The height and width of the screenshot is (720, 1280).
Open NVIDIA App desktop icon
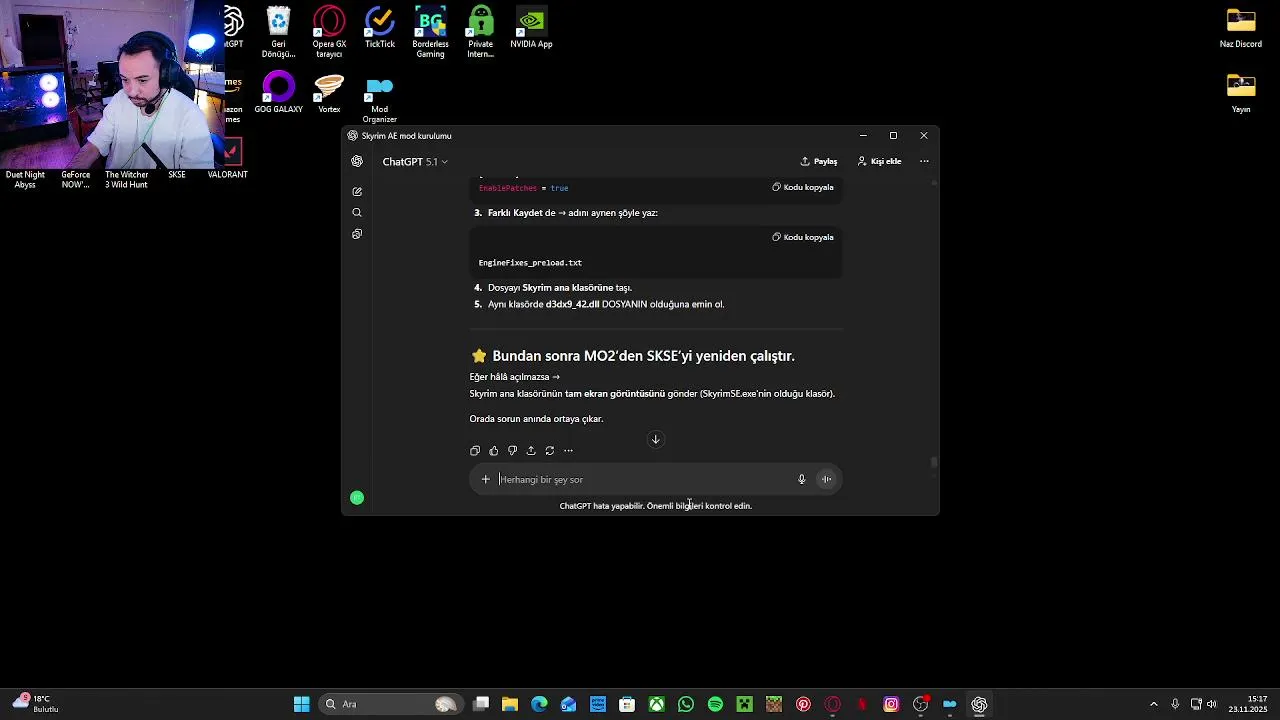[x=531, y=27]
